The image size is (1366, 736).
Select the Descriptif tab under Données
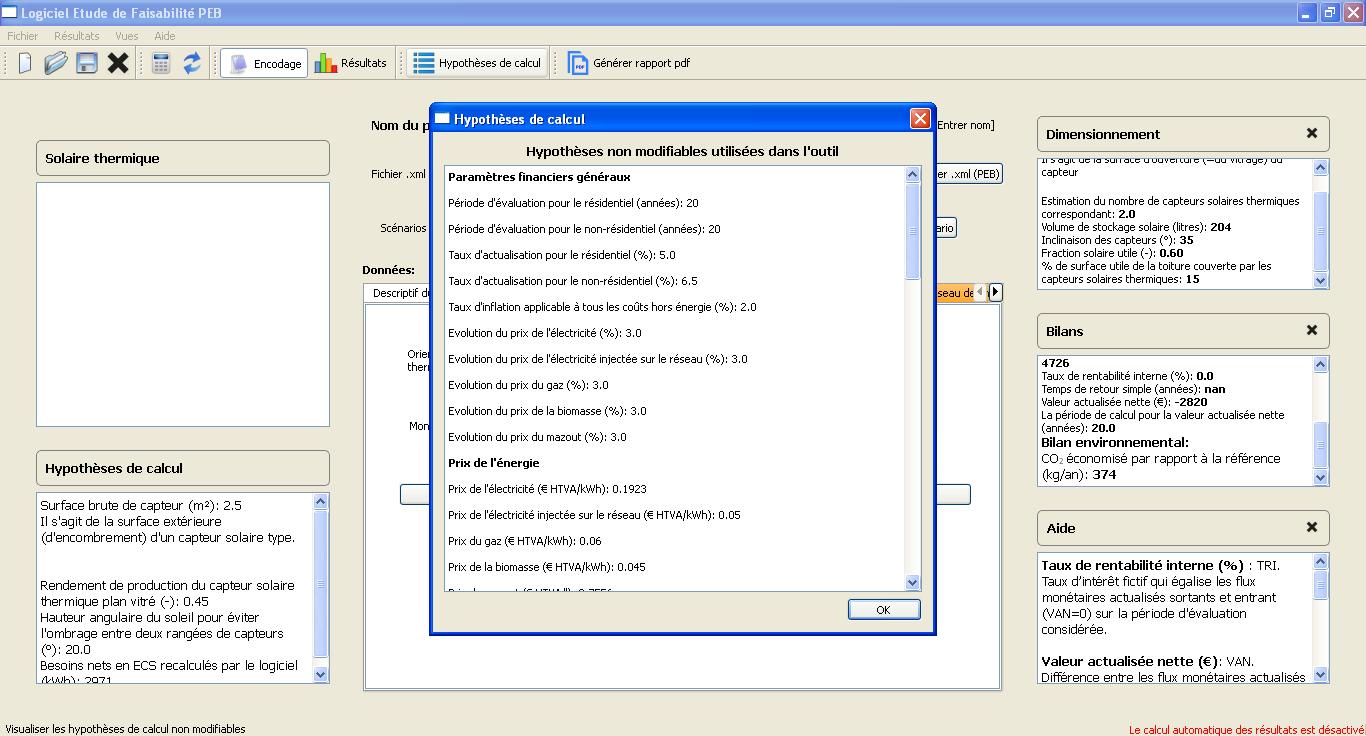(x=398, y=293)
